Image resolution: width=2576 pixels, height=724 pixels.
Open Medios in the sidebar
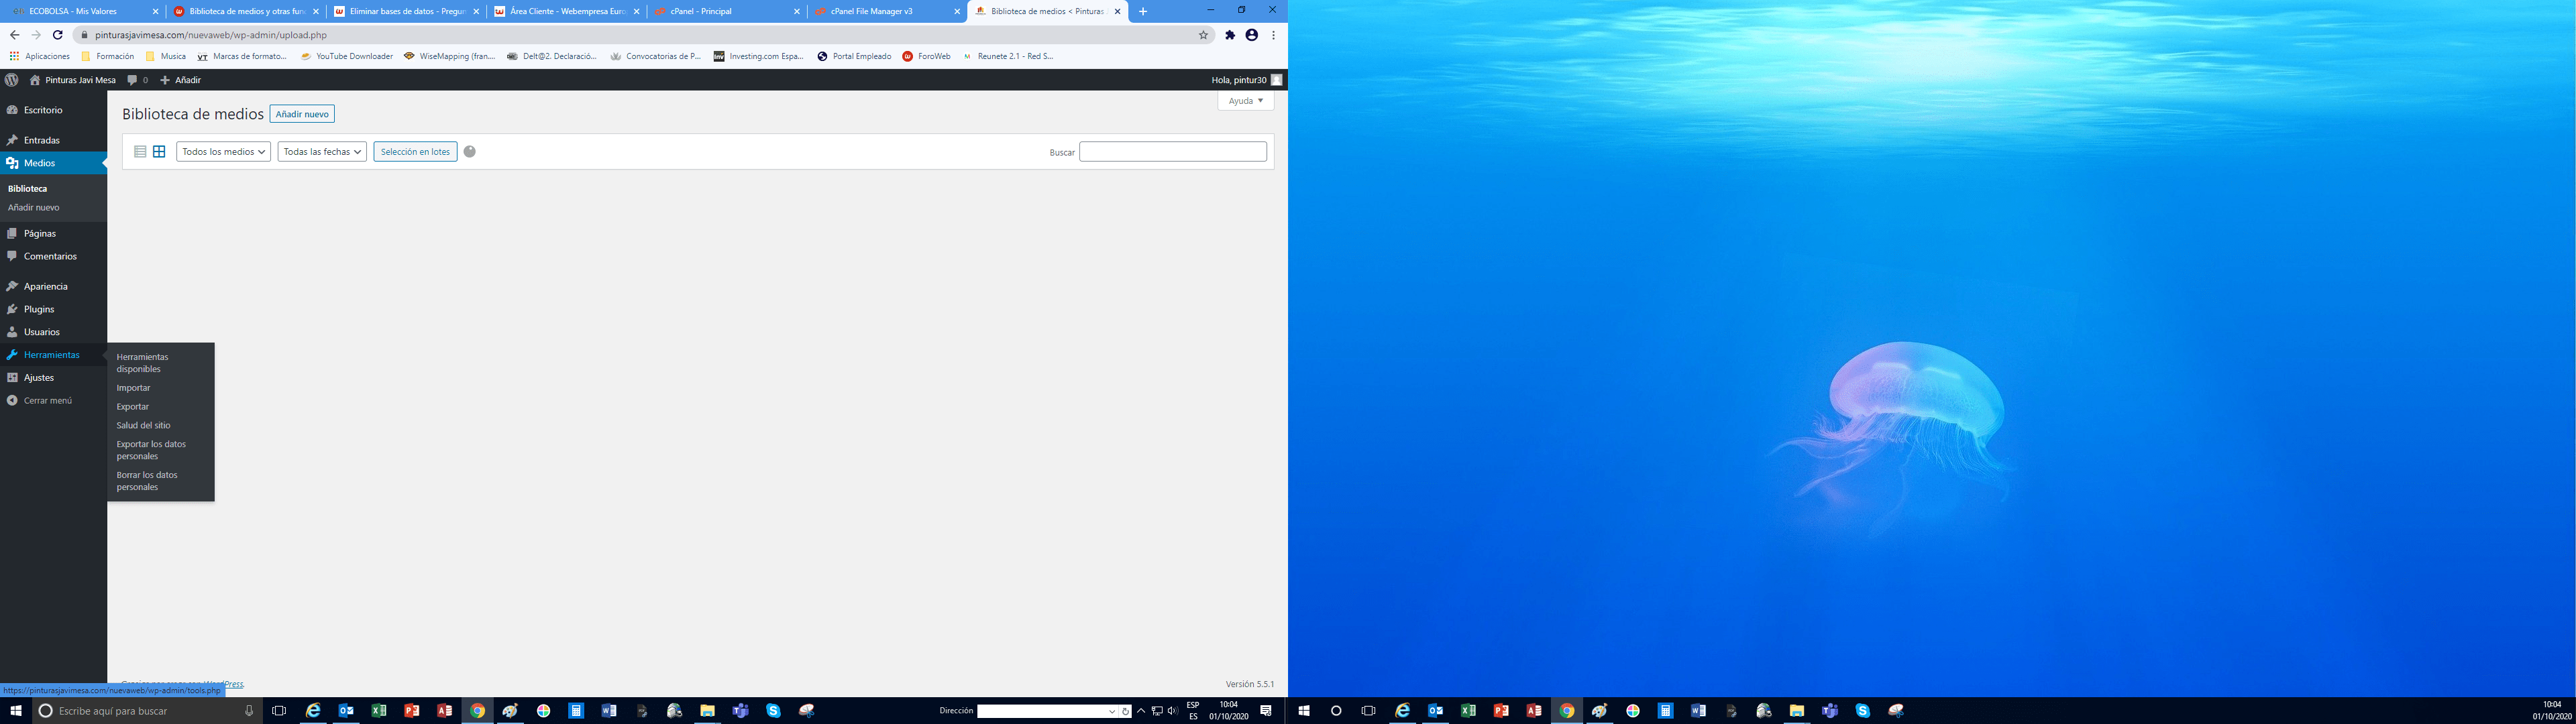[53, 163]
